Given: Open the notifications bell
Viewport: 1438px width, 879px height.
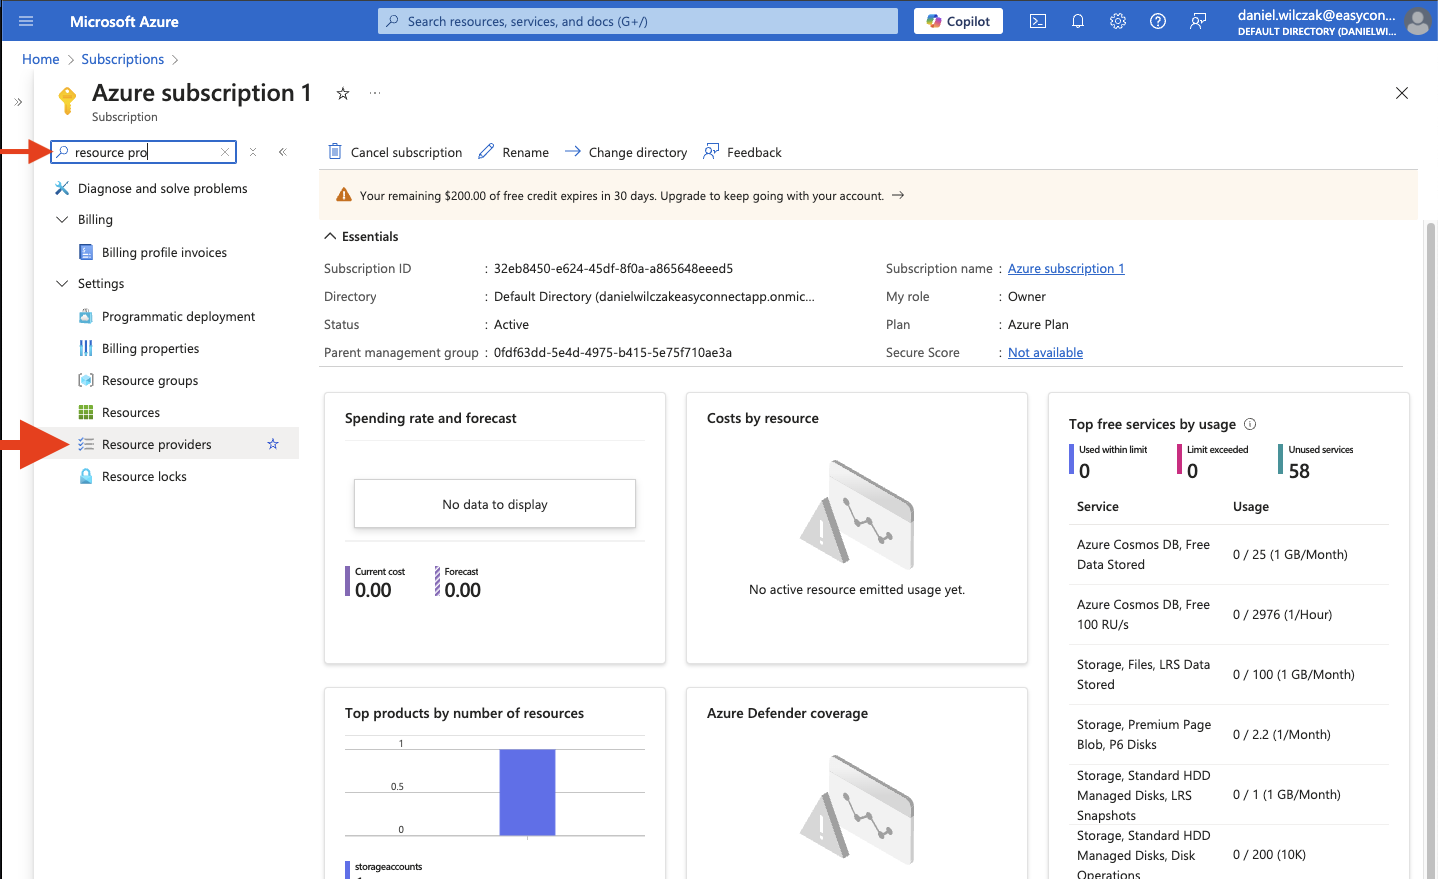Looking at the screenshot, I should click(x=1078, y=21).
